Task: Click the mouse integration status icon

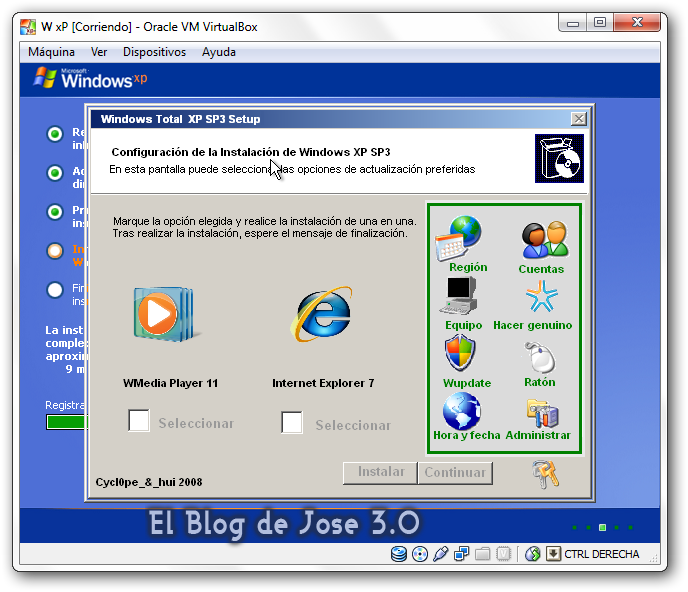Action: [533, 554]
